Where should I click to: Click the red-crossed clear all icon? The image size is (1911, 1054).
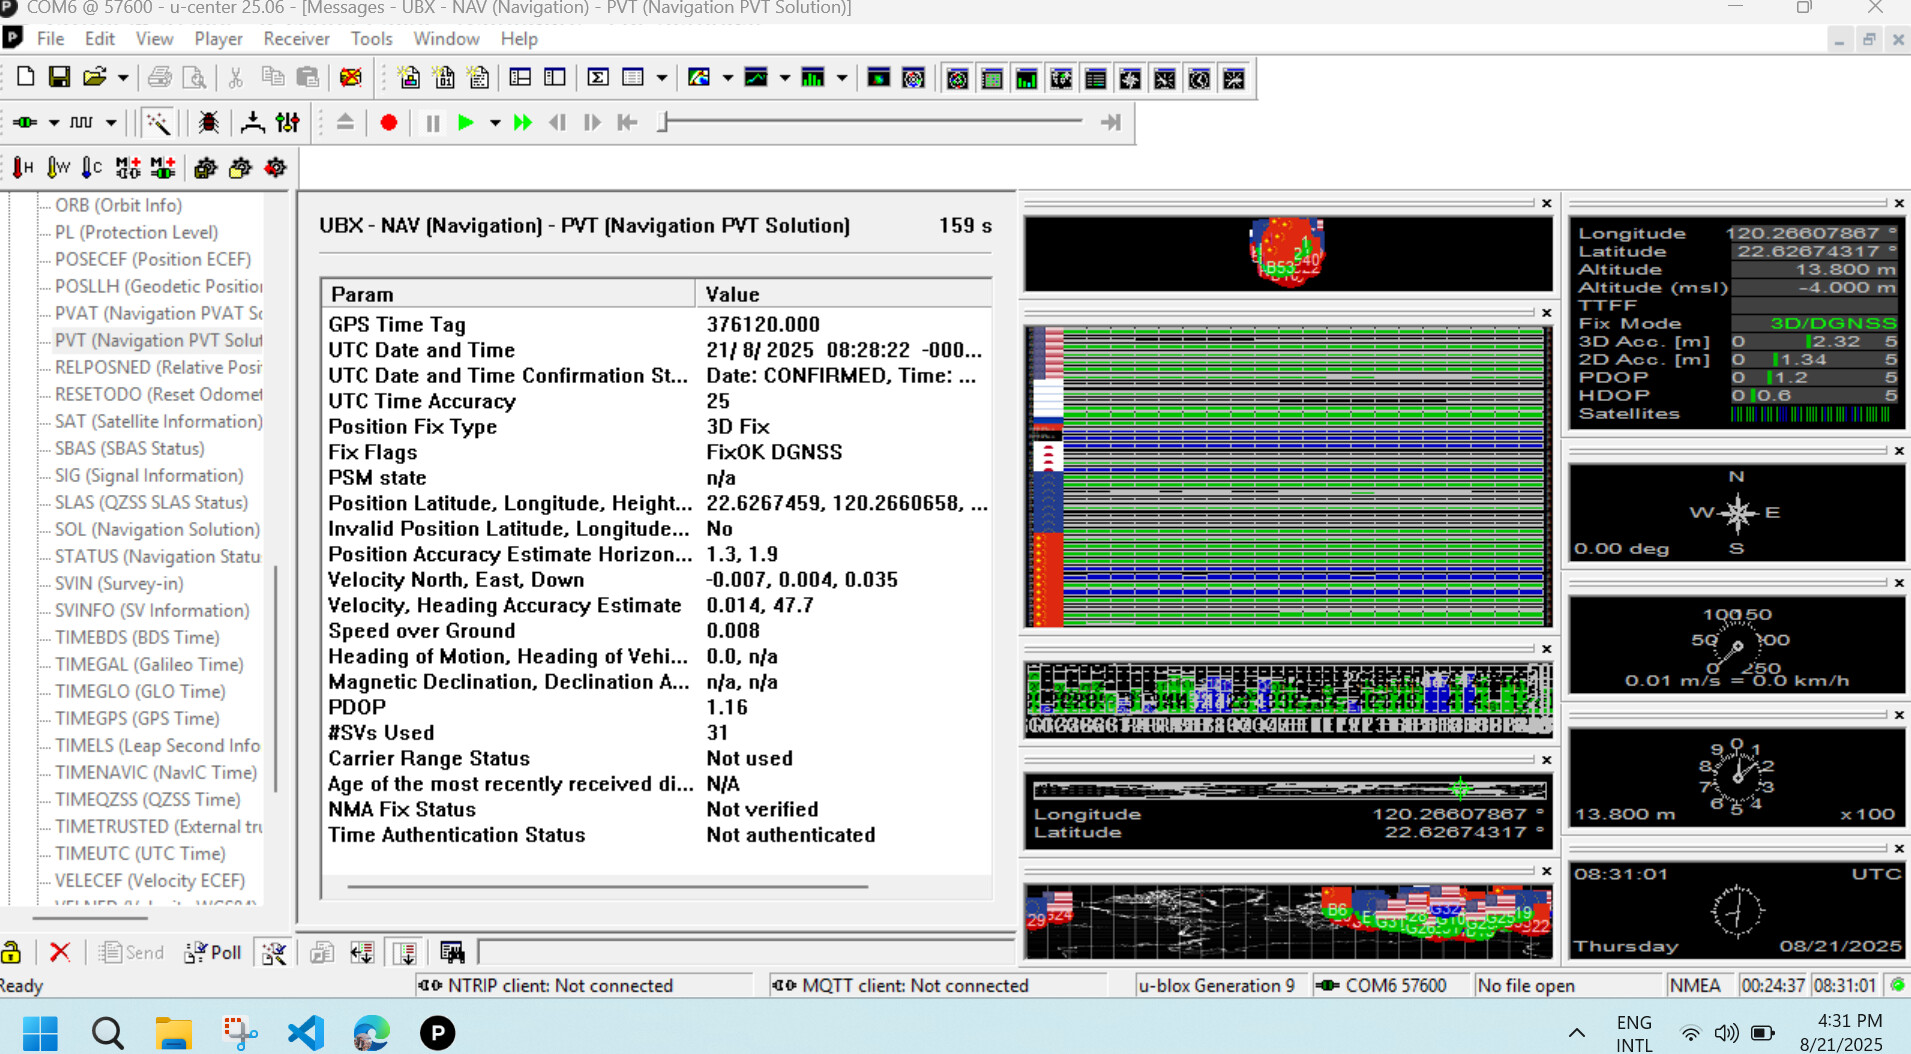pos(351,77)
